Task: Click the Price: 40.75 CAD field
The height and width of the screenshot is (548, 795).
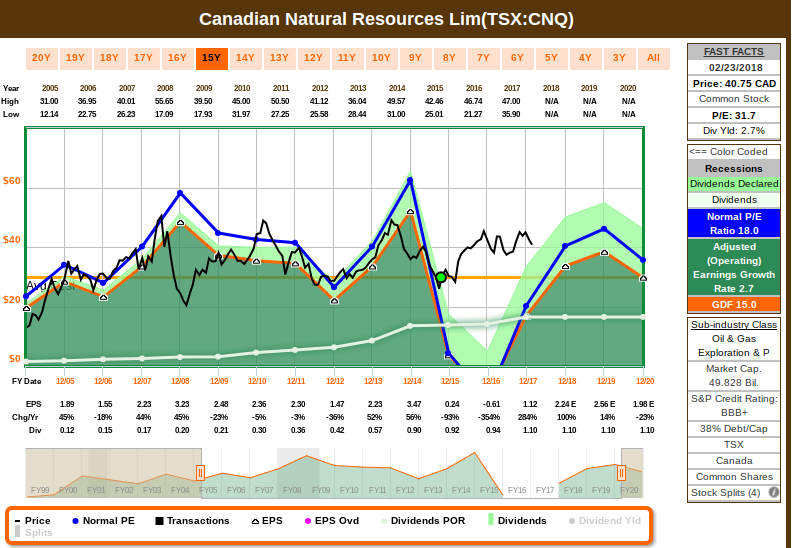Action: tap(734, 84)
